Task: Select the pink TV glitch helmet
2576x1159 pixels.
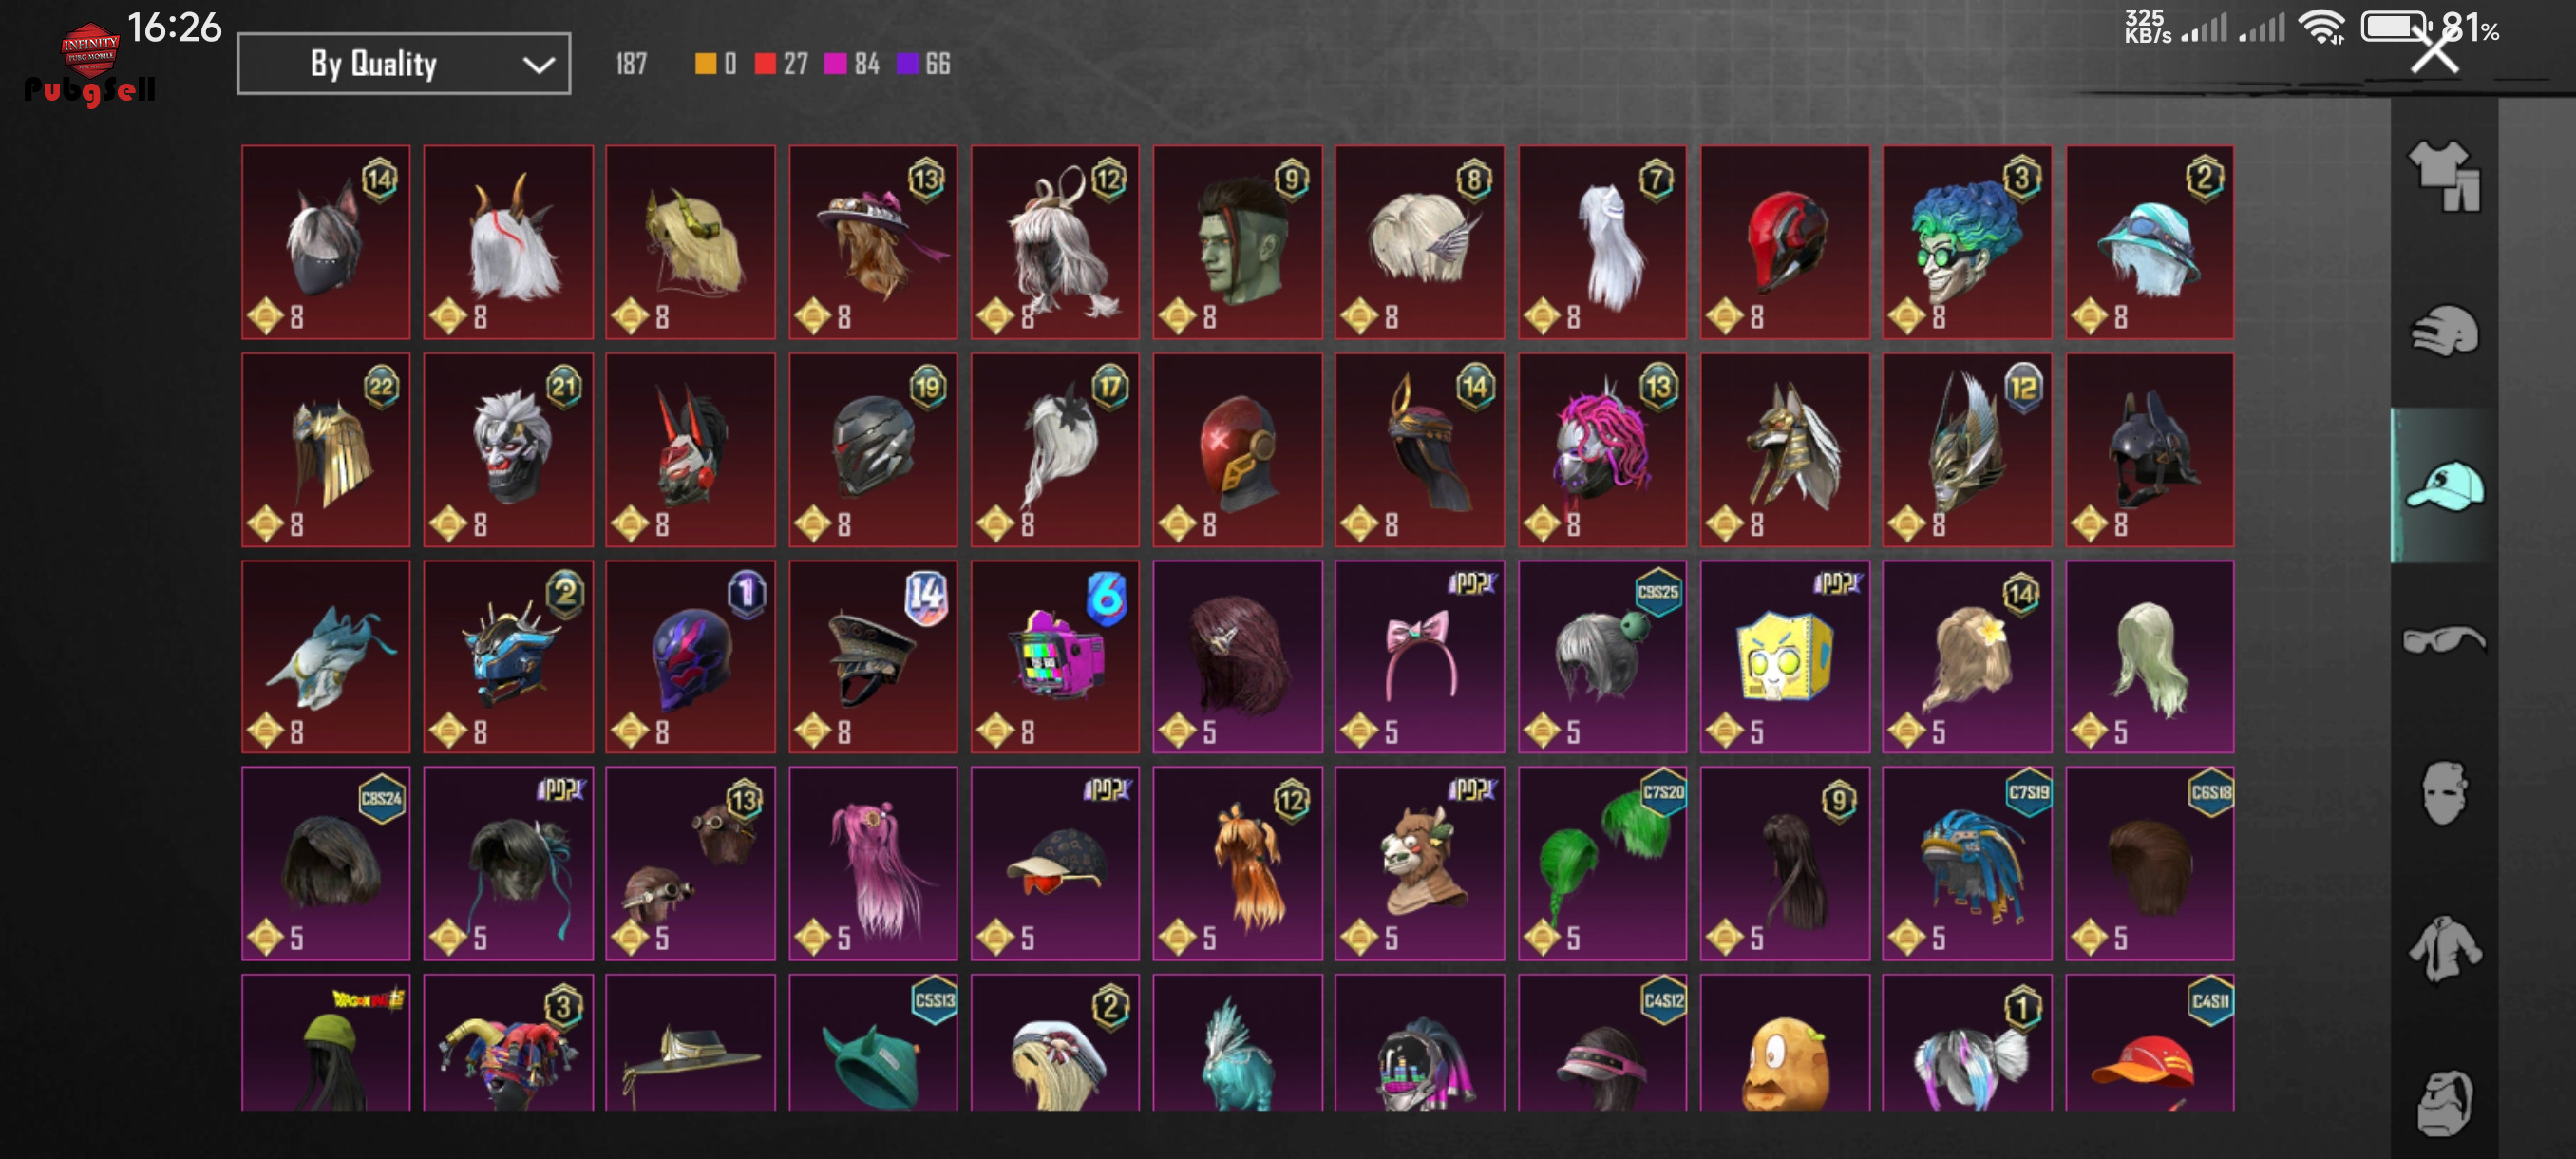Action: tap(1054, 656)
